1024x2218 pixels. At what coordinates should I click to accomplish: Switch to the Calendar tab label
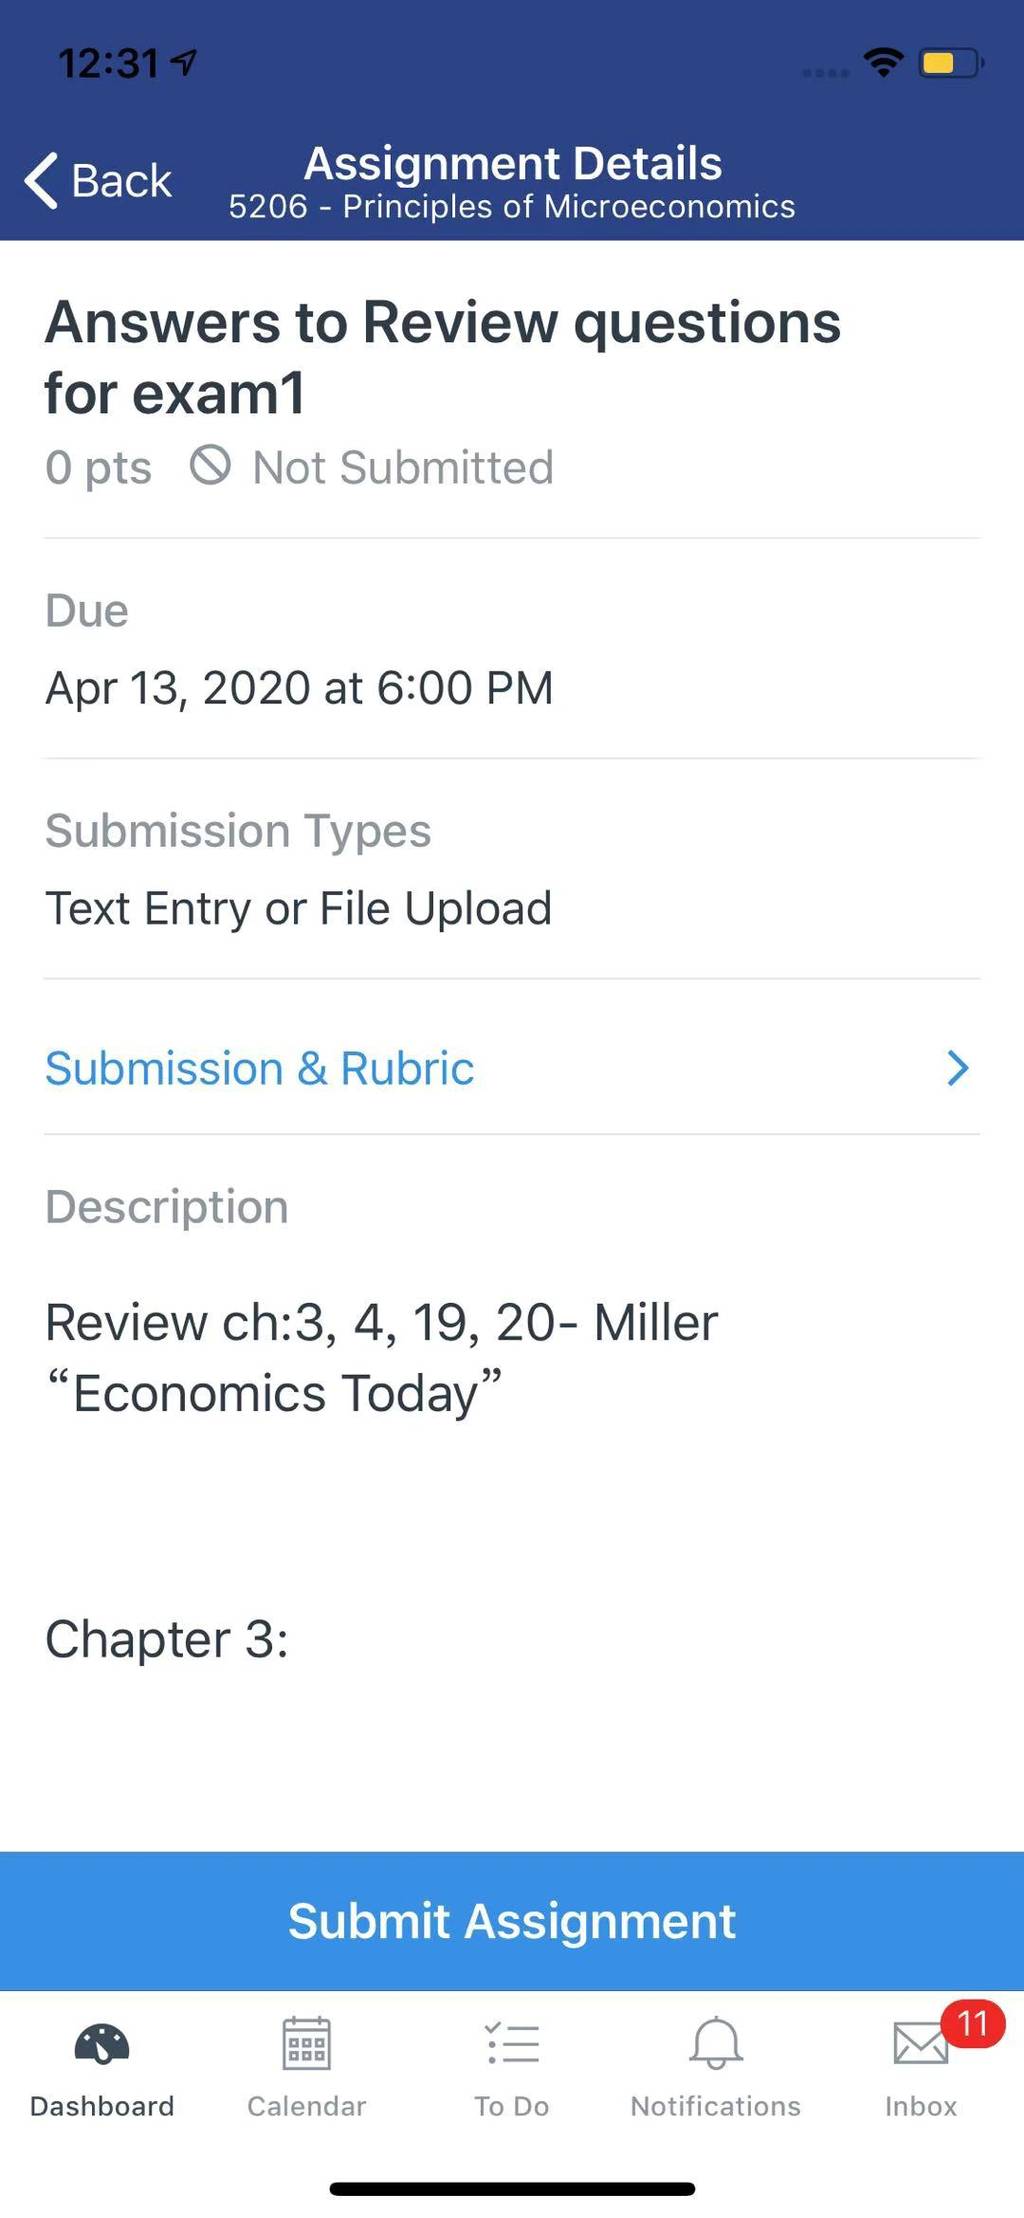[306, 2106]
